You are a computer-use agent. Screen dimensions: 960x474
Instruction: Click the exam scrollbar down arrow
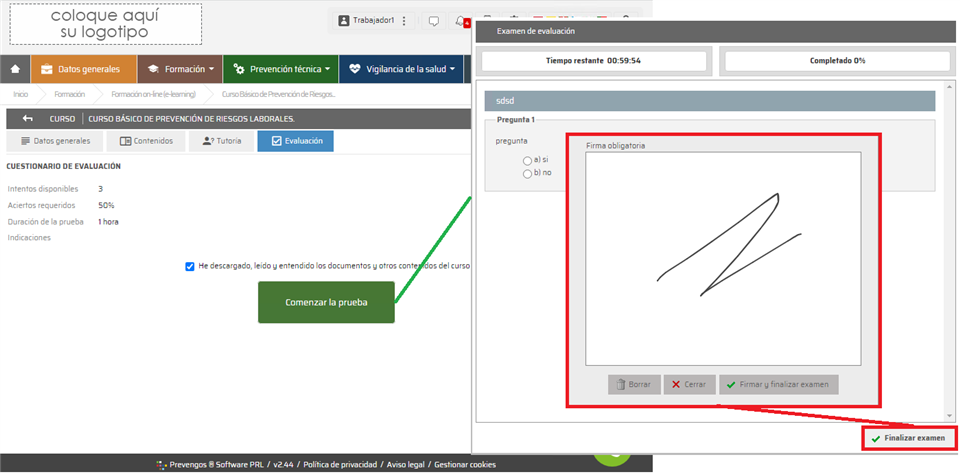pyautogui.click(x=948, y=418)
